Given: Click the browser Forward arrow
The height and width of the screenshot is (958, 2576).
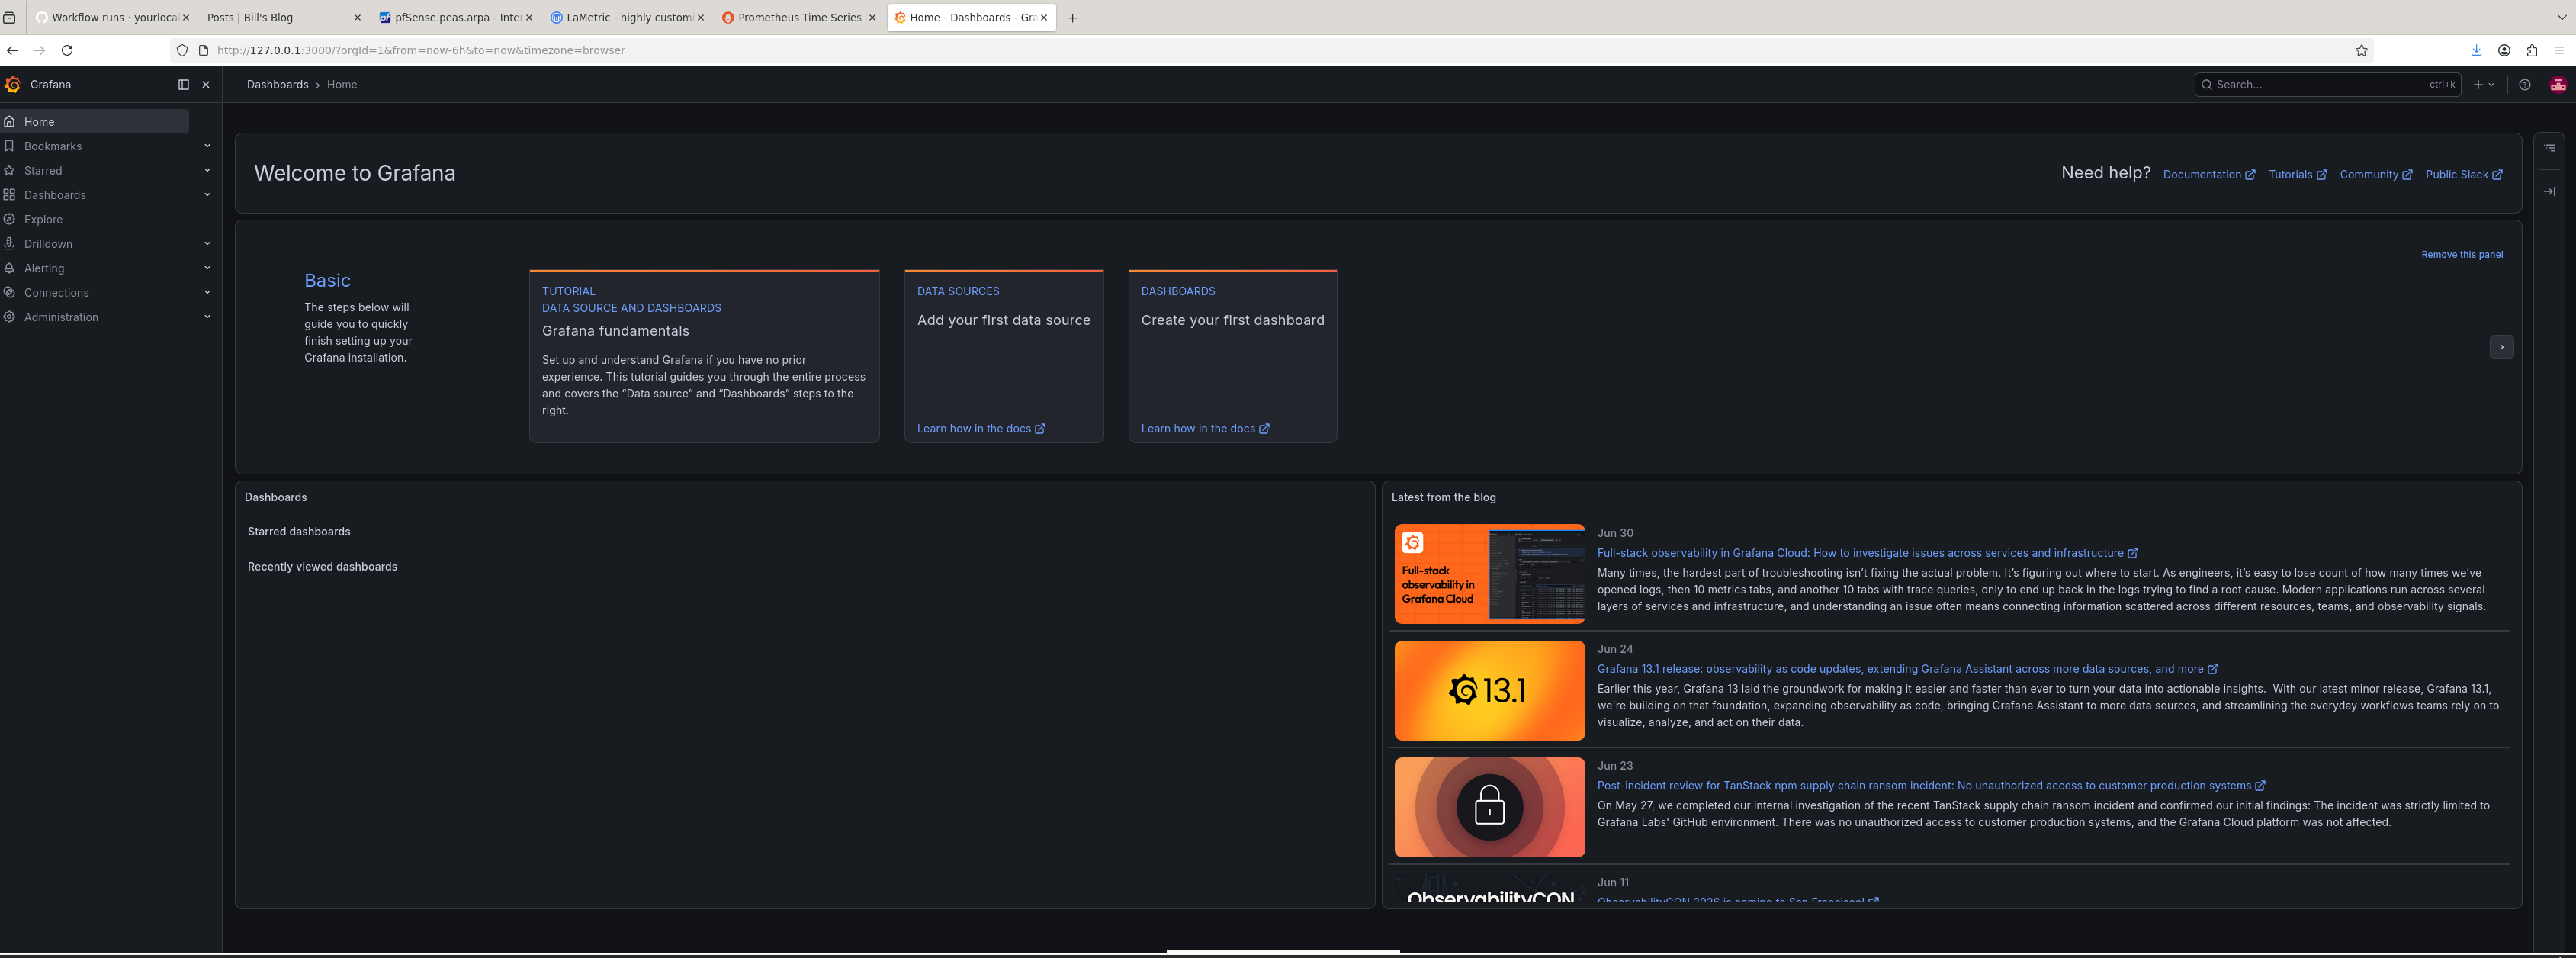Looking at the screenshot, I should 39,51.
